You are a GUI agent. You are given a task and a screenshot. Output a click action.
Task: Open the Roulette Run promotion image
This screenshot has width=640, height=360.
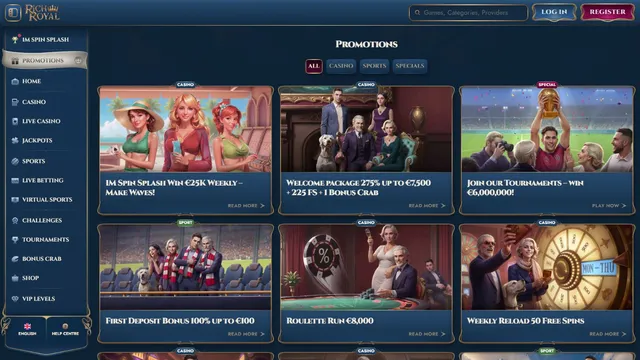click(x=366, y=267)
